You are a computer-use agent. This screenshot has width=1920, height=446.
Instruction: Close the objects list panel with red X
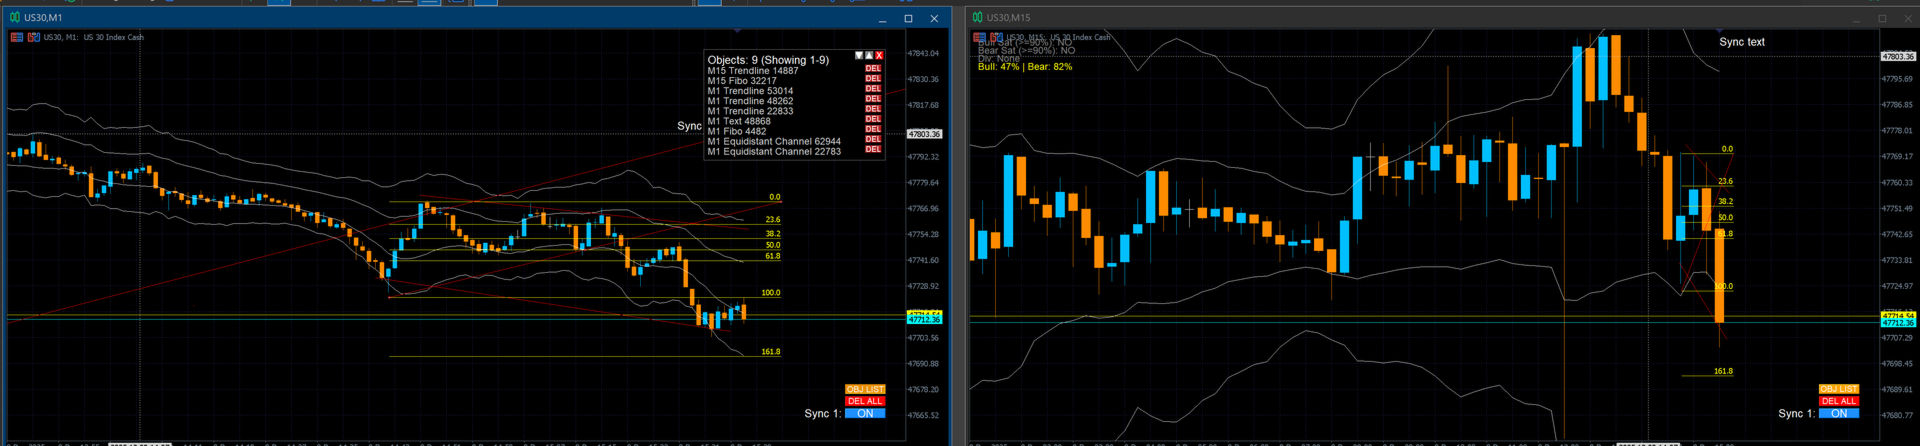click(879, 56)
